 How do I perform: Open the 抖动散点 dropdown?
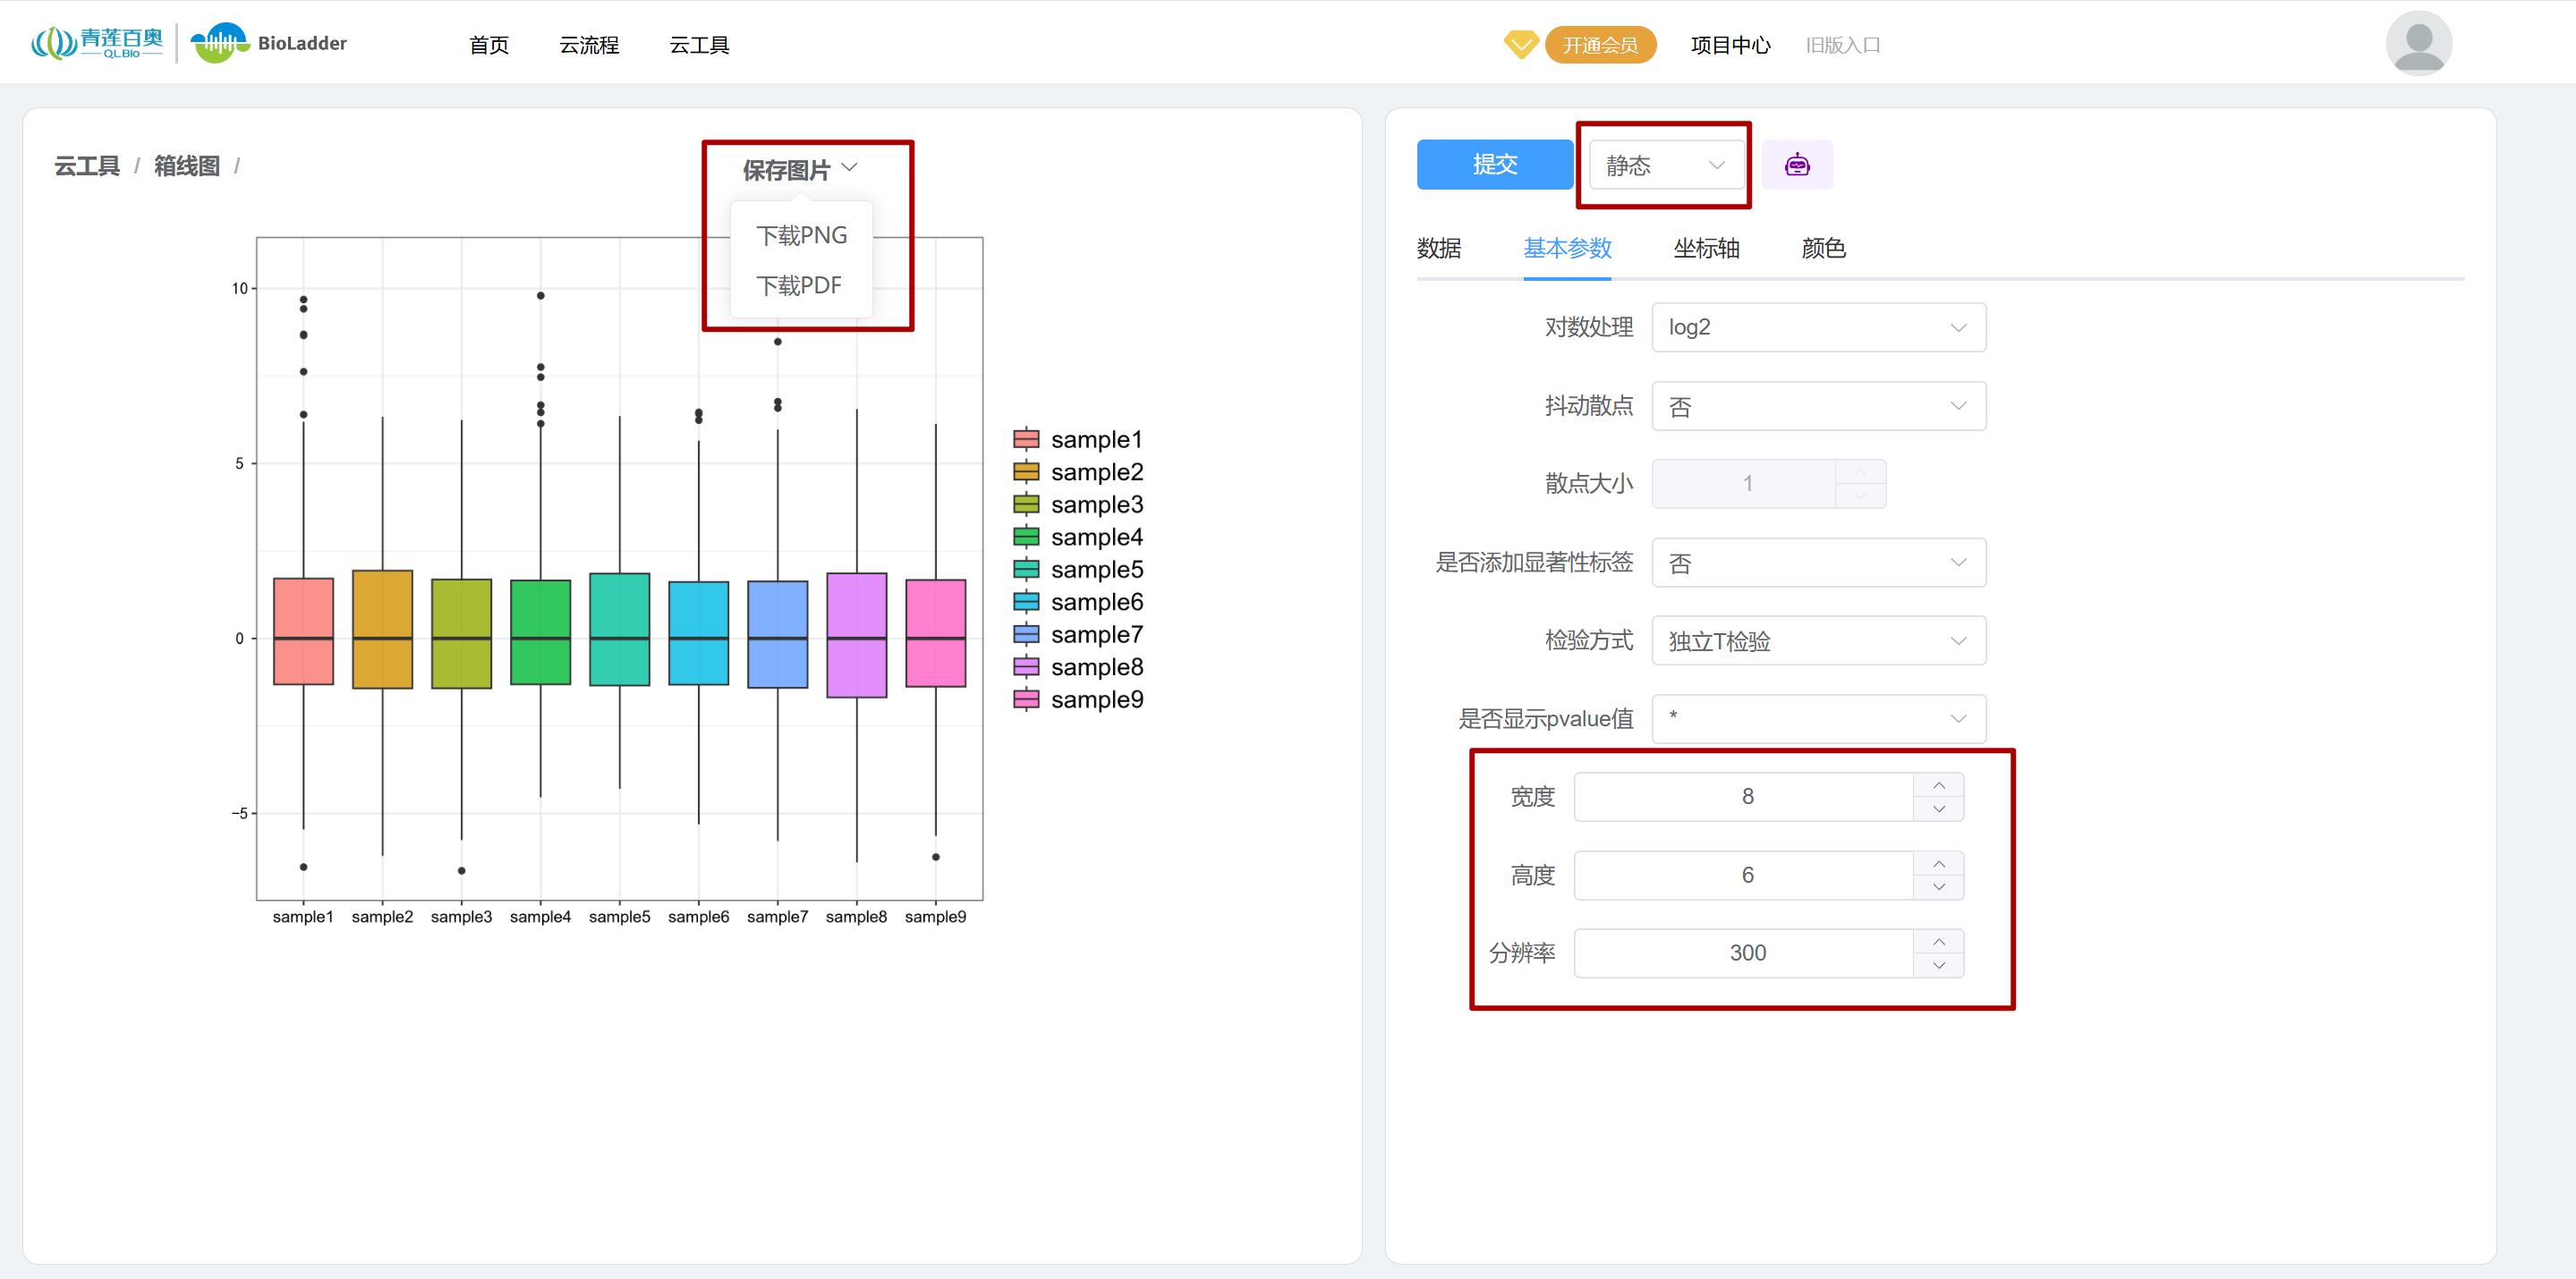coord(1818,406)
